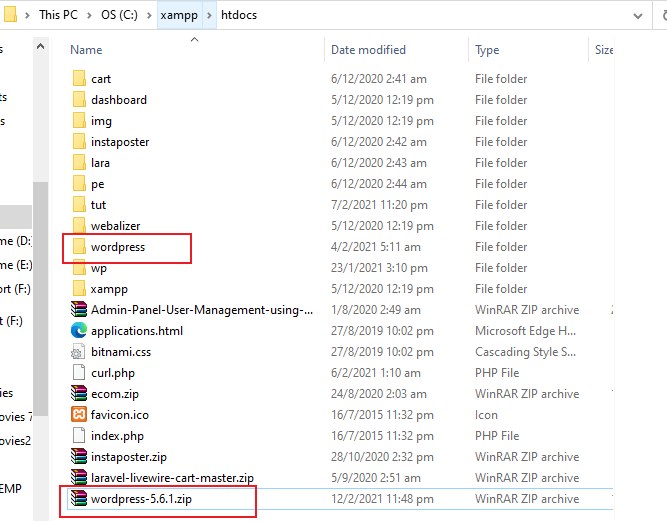Click the navigation pane scroll-up arrow
This screenshot has height=521, width=667.
point(40,46)
